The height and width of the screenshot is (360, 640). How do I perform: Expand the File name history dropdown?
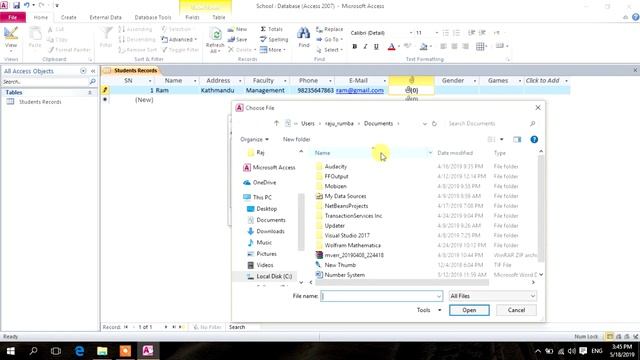[439, 296]
